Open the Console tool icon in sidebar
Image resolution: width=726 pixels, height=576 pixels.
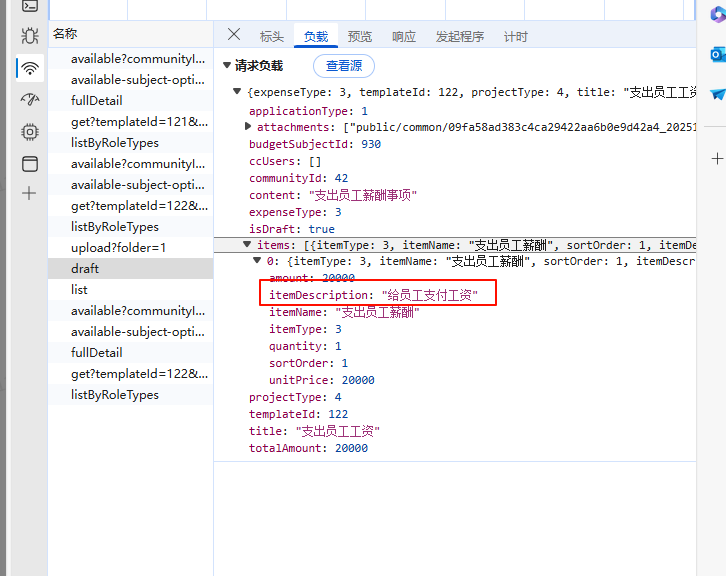[x=30, y=6]
